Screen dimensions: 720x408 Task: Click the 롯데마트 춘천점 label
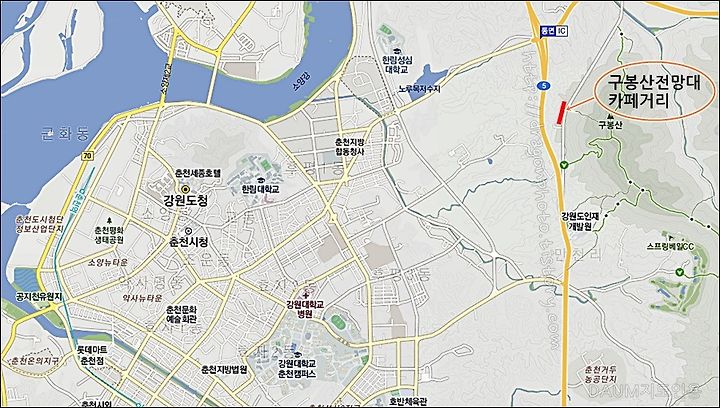(x=92, y=356)
